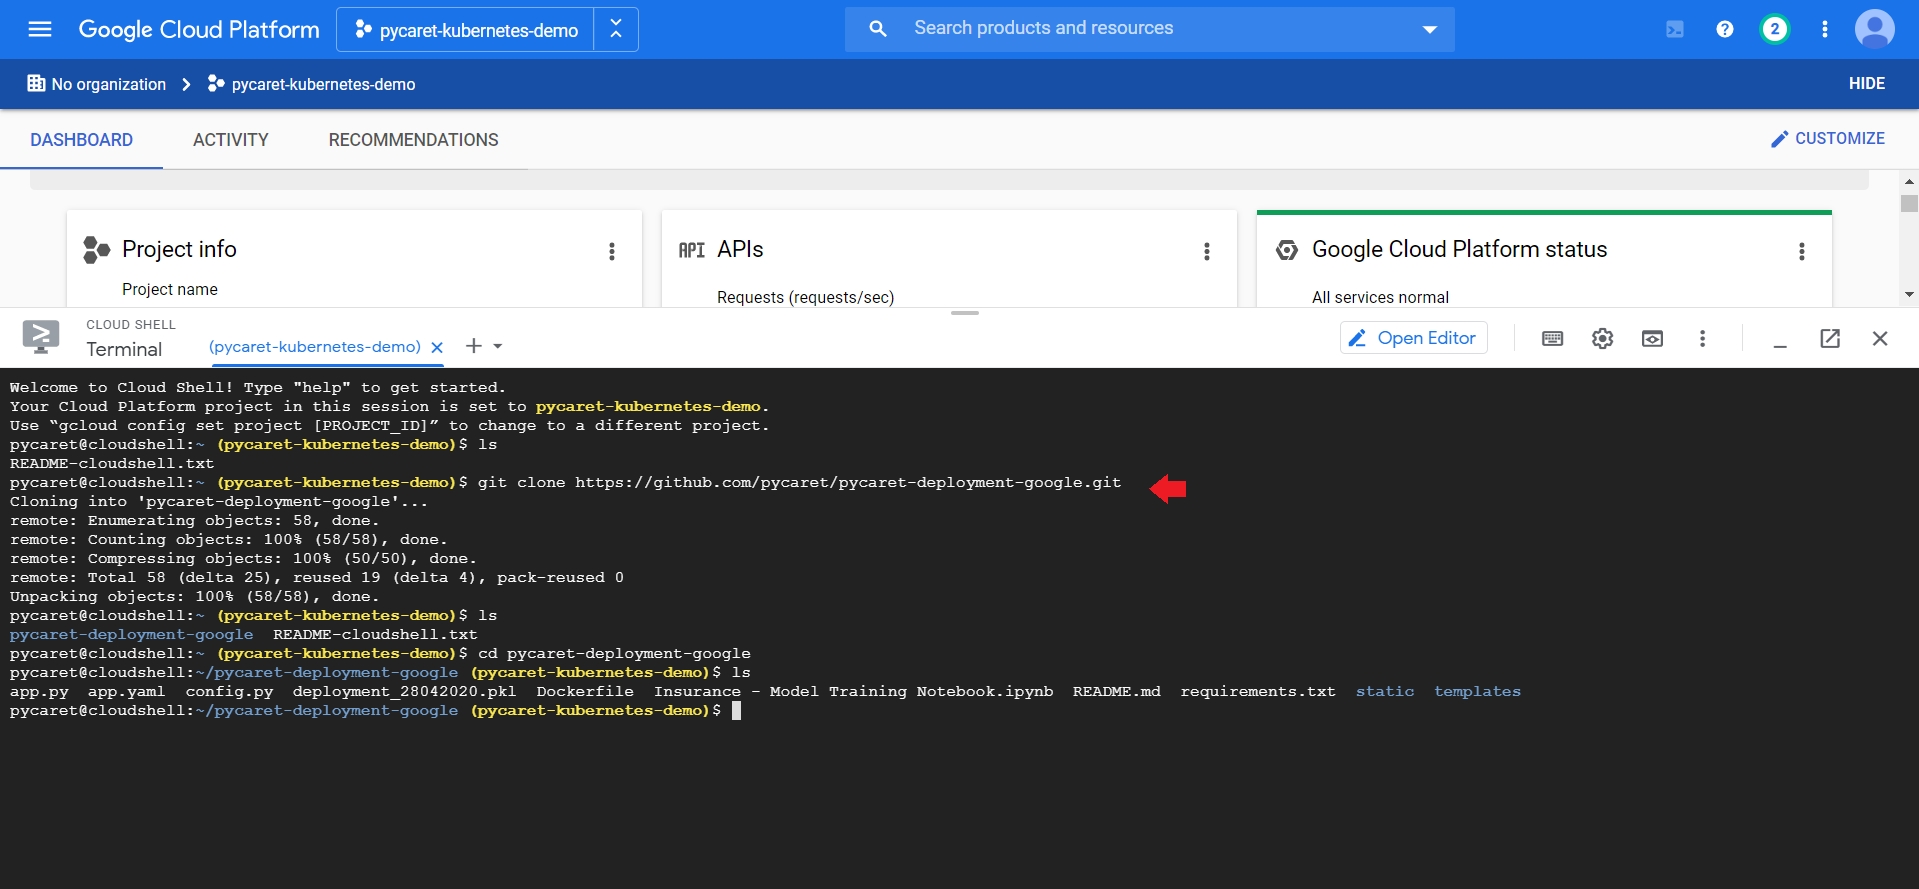Open Cloud Shell settings gear
Screen dimensions: 1919x889
tap(1603, 339)
